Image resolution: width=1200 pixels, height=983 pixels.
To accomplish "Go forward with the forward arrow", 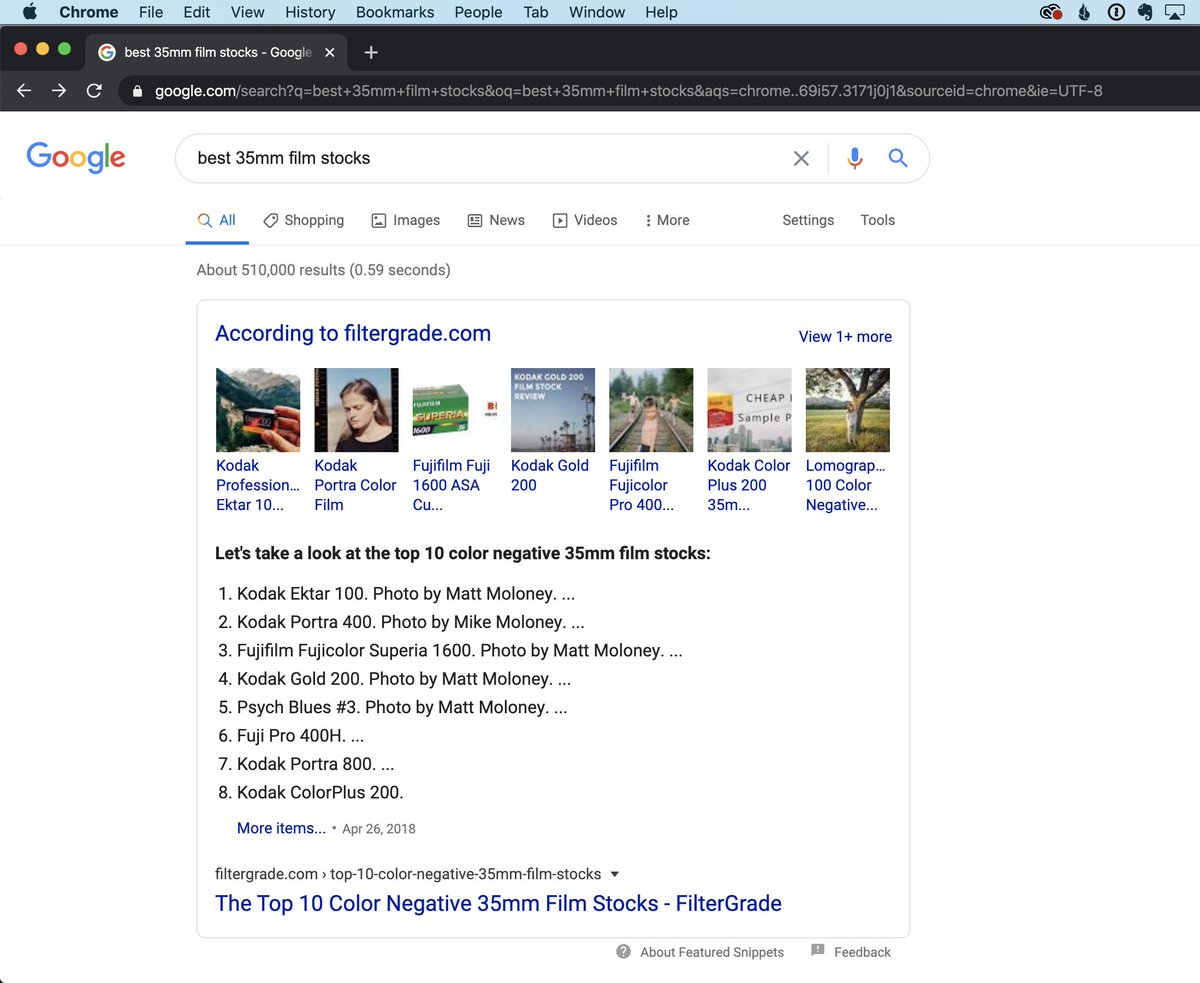I will pos(59,91).
